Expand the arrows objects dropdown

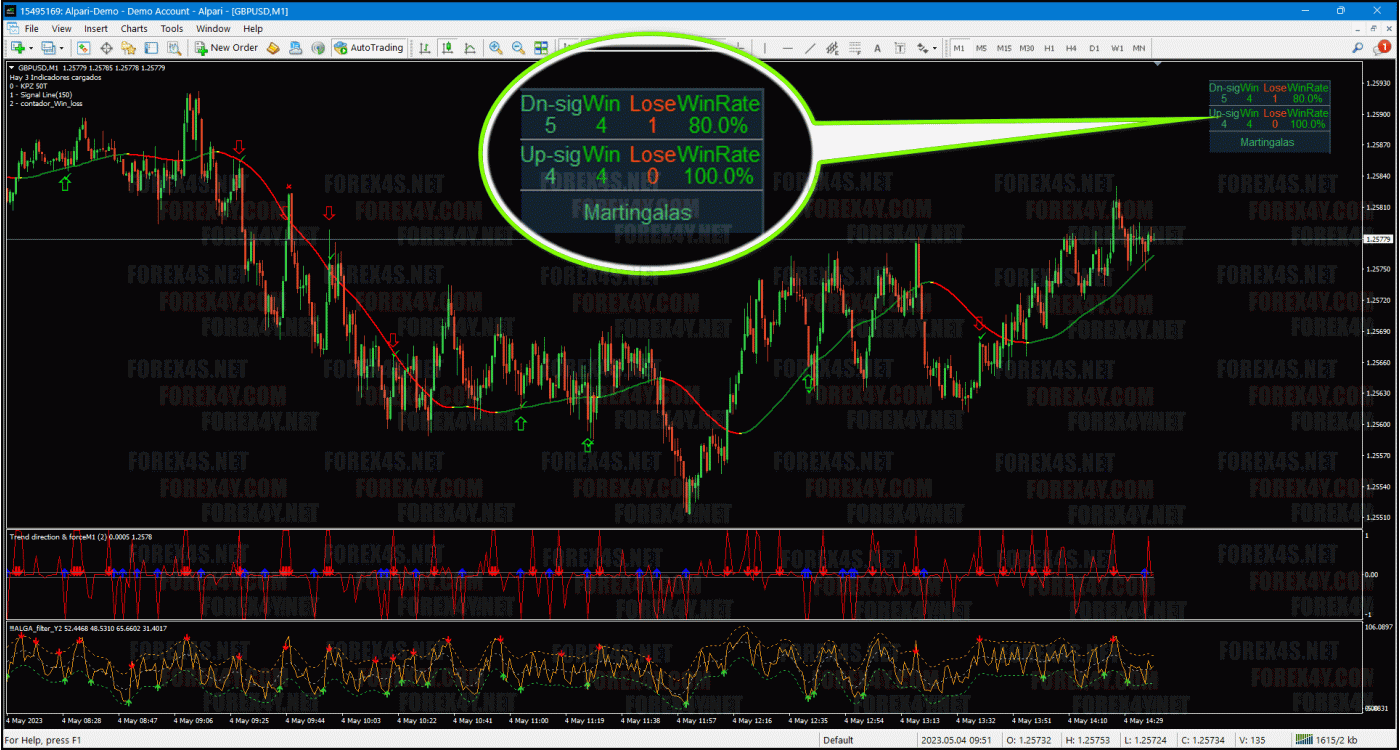[x=935, y=48]
